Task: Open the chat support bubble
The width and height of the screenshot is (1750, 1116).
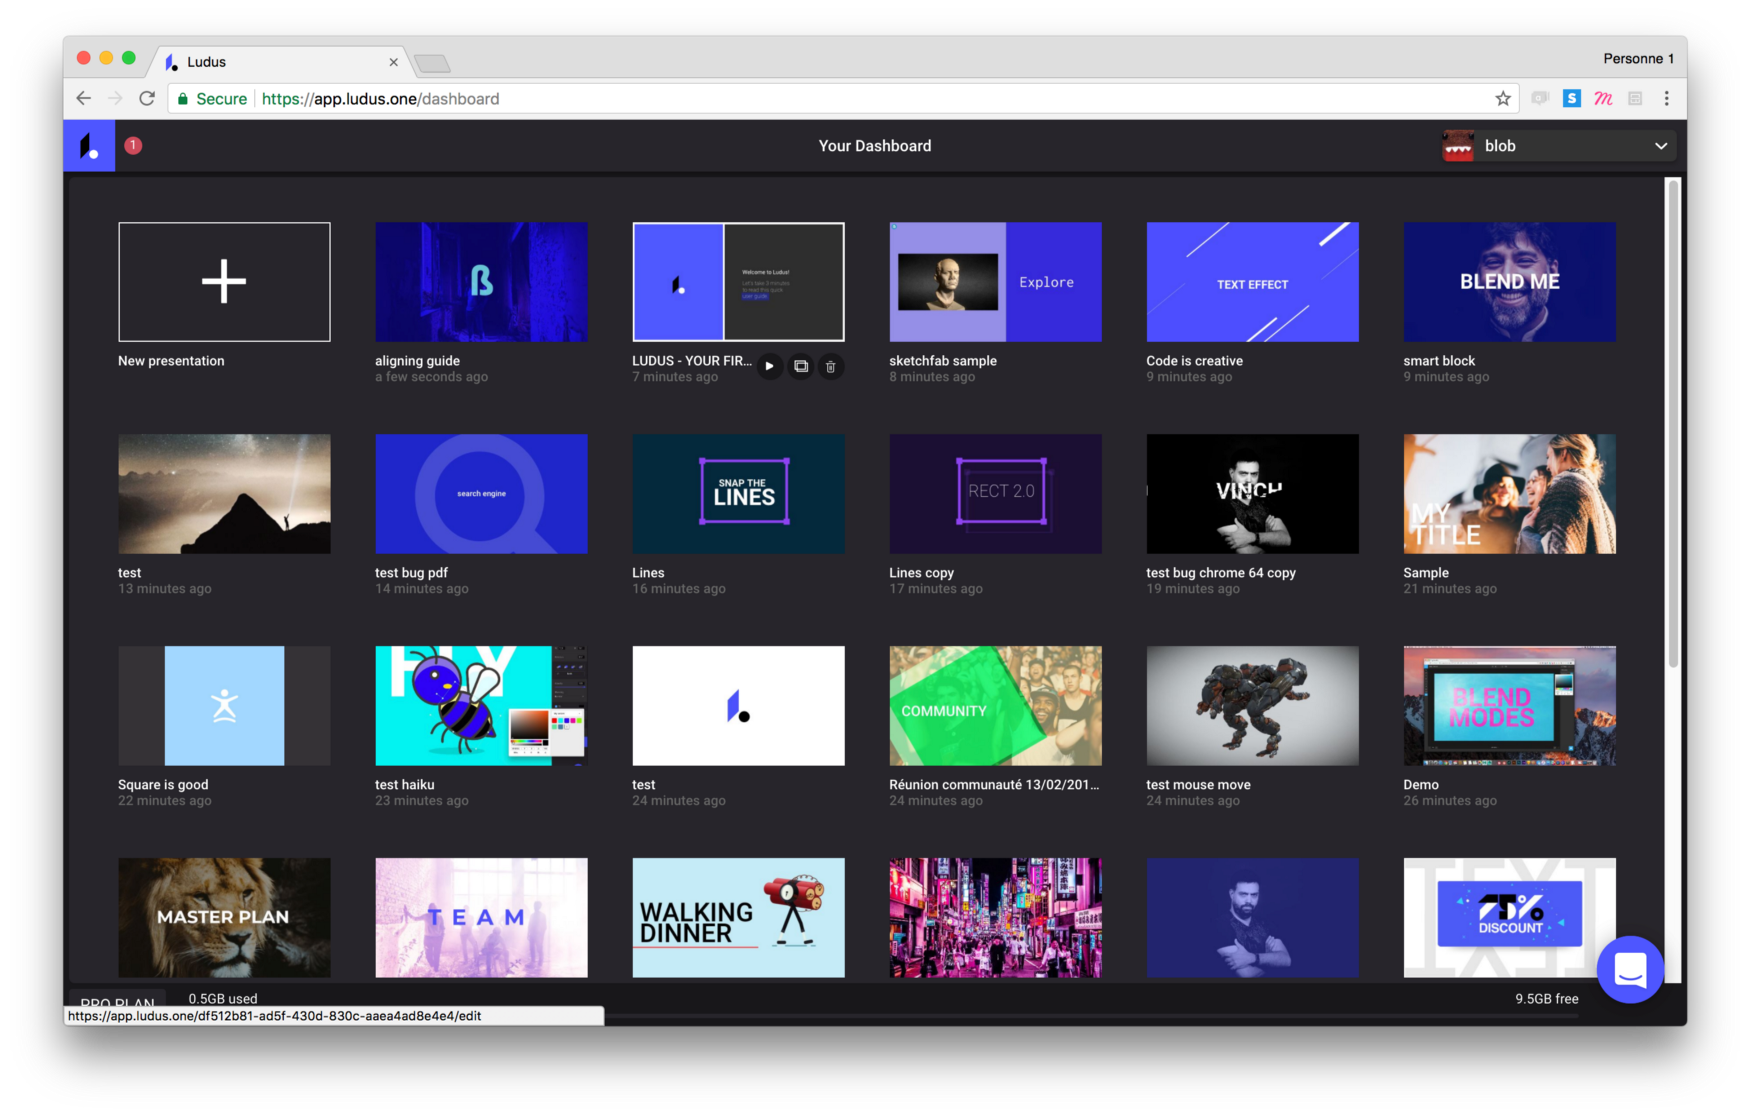Action: point(1629,969)
